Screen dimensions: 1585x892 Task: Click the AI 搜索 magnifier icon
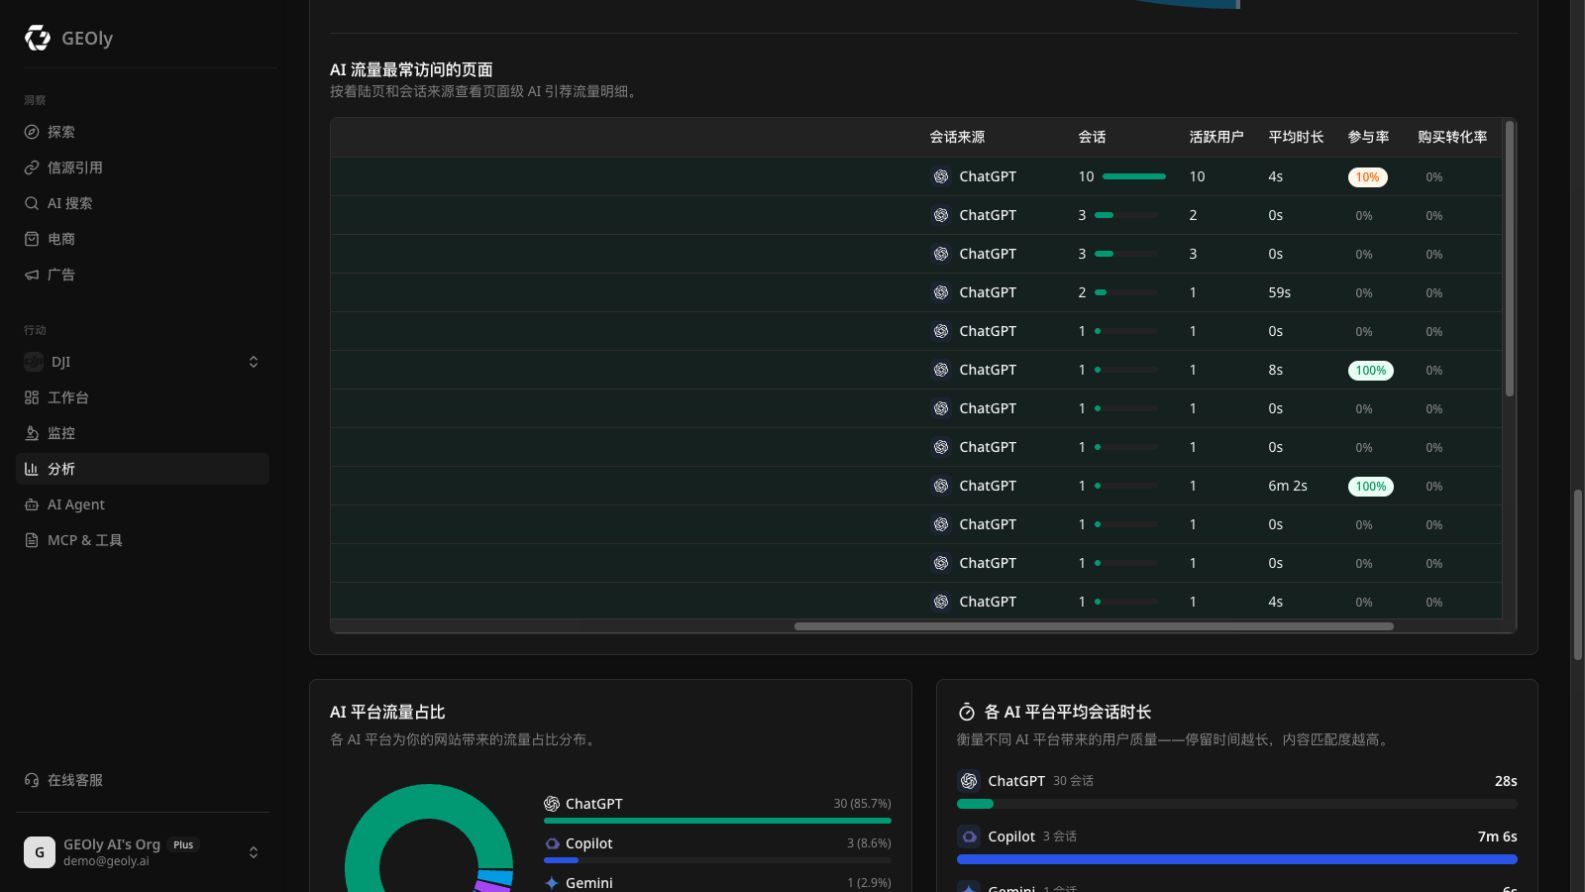[32, 203]
